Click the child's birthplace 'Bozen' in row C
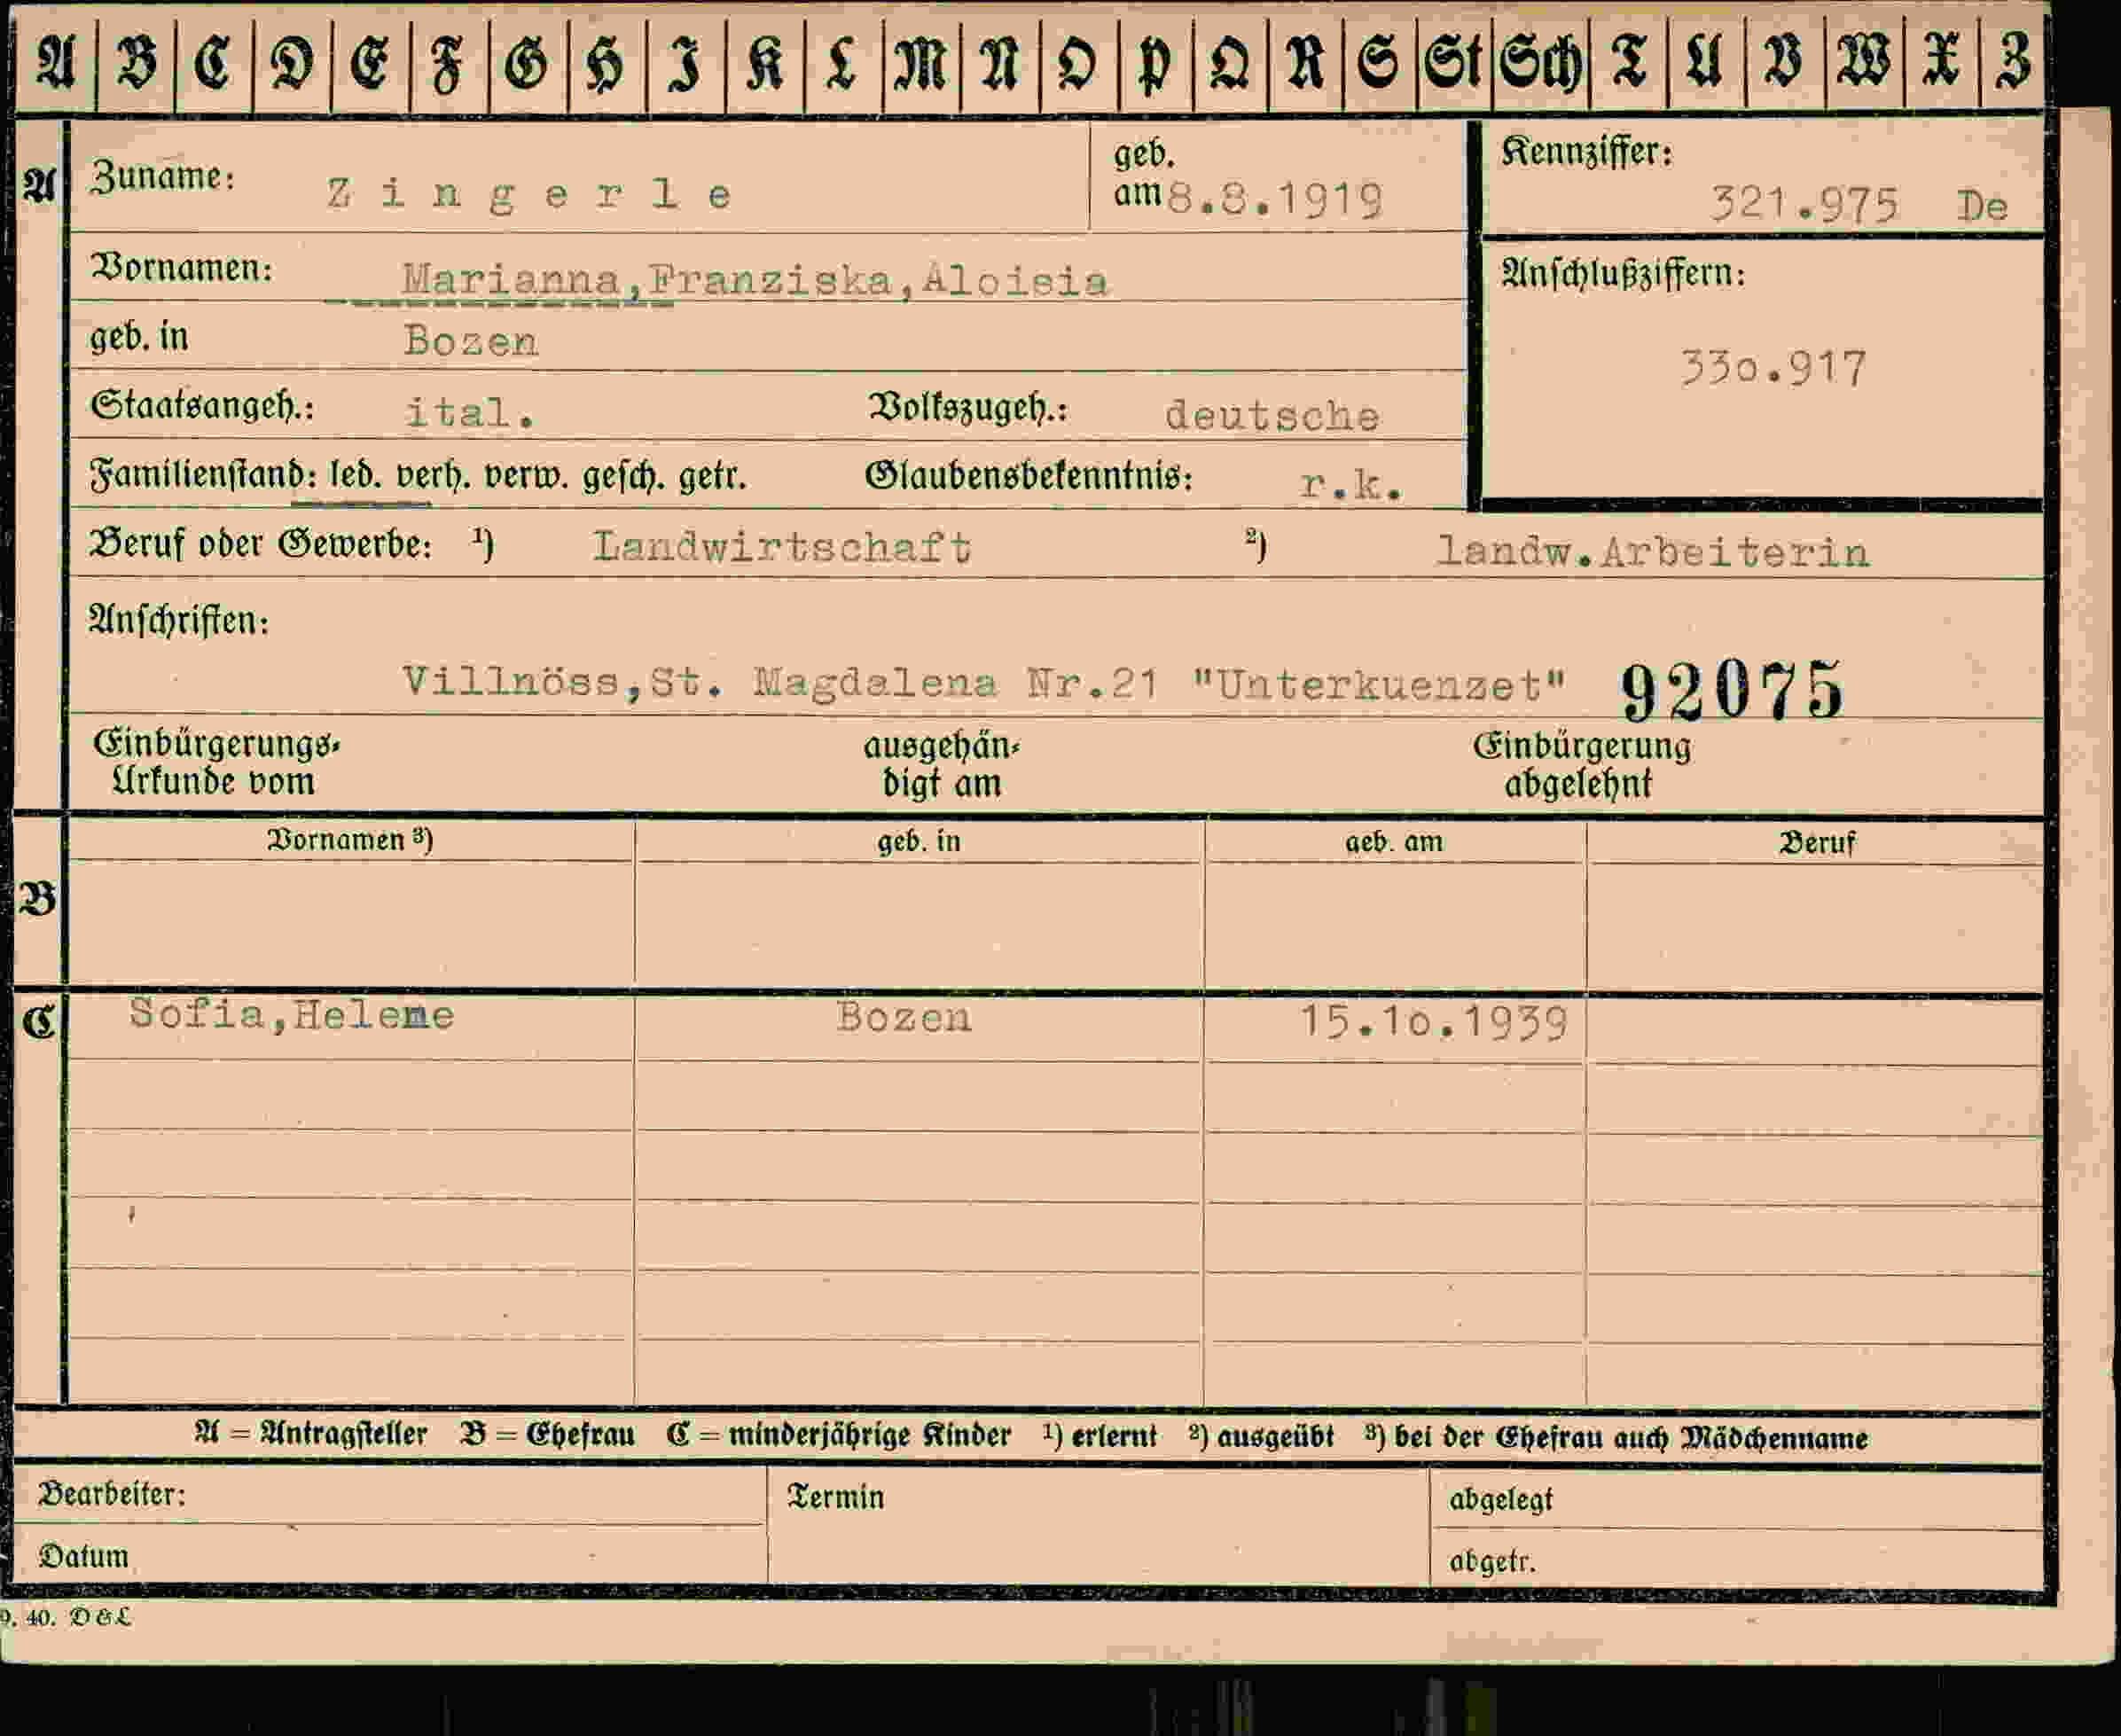 pyautogui.click(x=904, y=1018)
